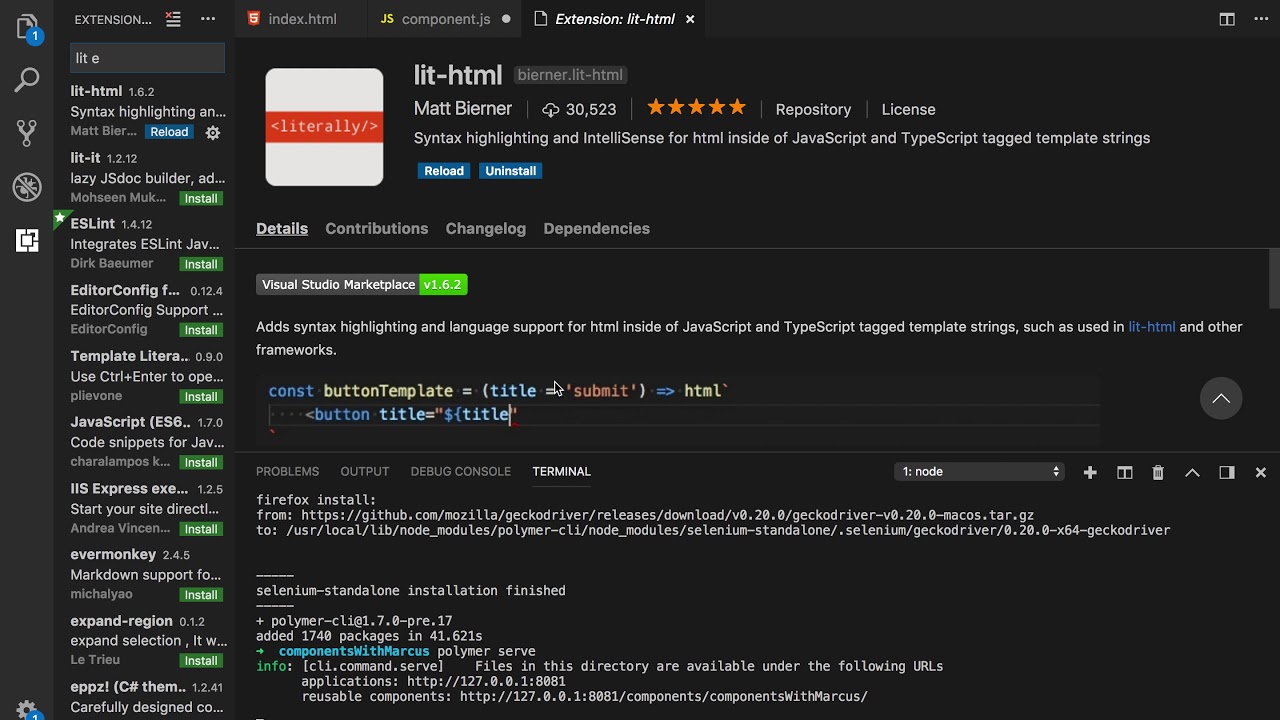Install the evermonkey extension
The width and height of the screenshot is (1280, 720).
(201, 595)
